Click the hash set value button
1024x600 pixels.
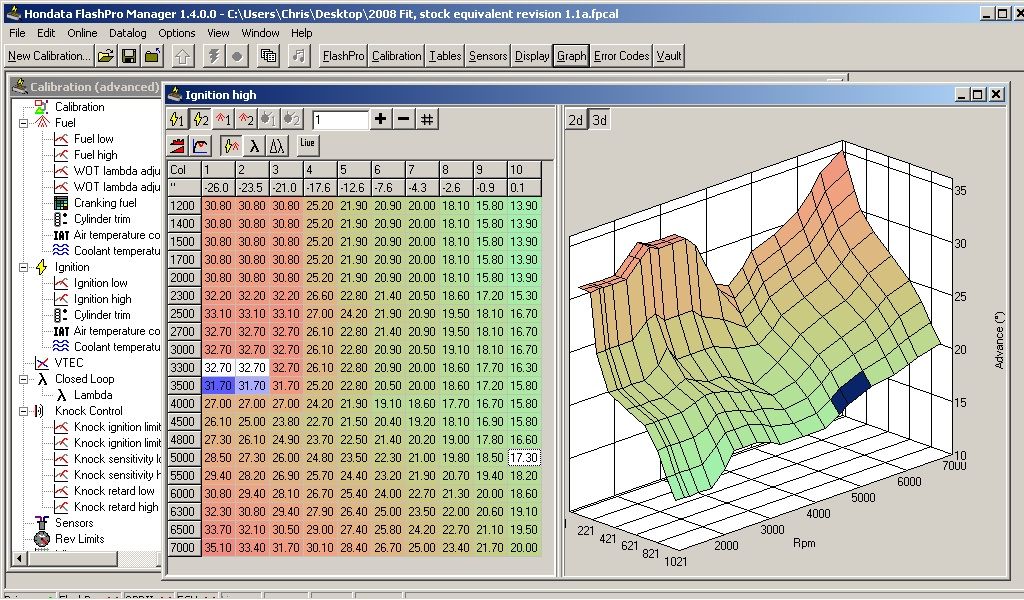coord(426,119)
